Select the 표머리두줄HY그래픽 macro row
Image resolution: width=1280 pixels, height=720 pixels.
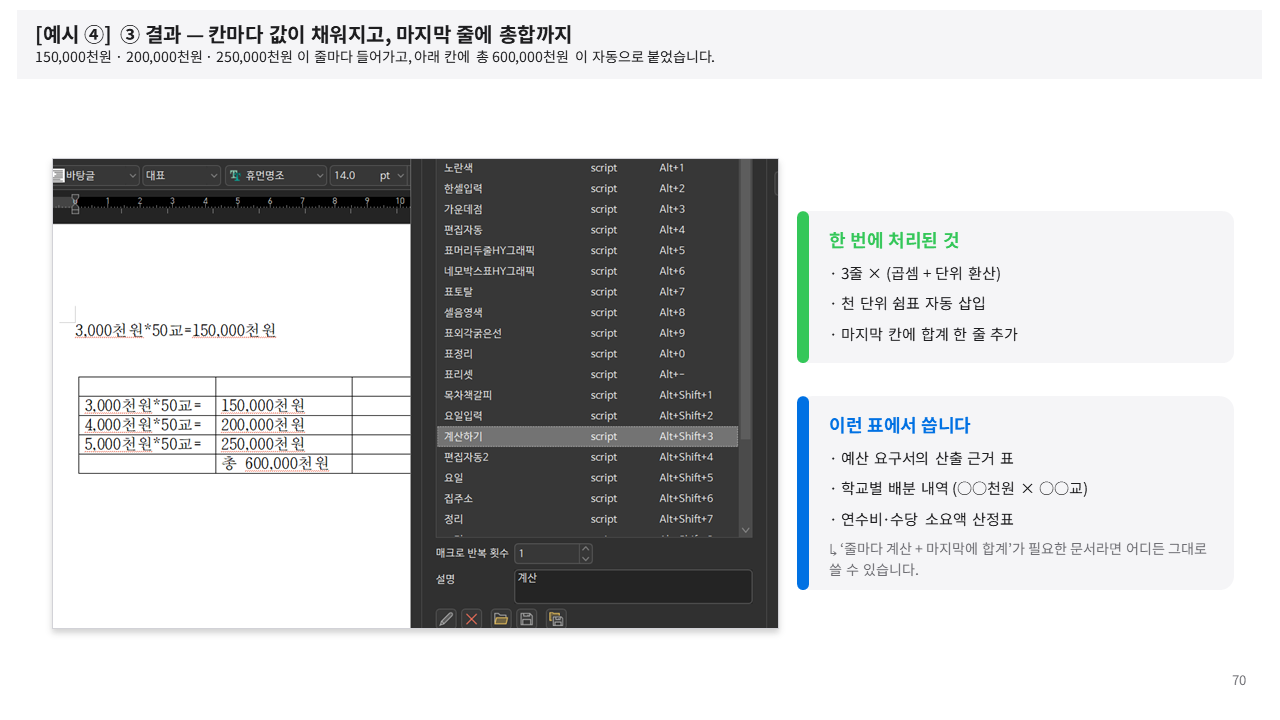[587, 250]
